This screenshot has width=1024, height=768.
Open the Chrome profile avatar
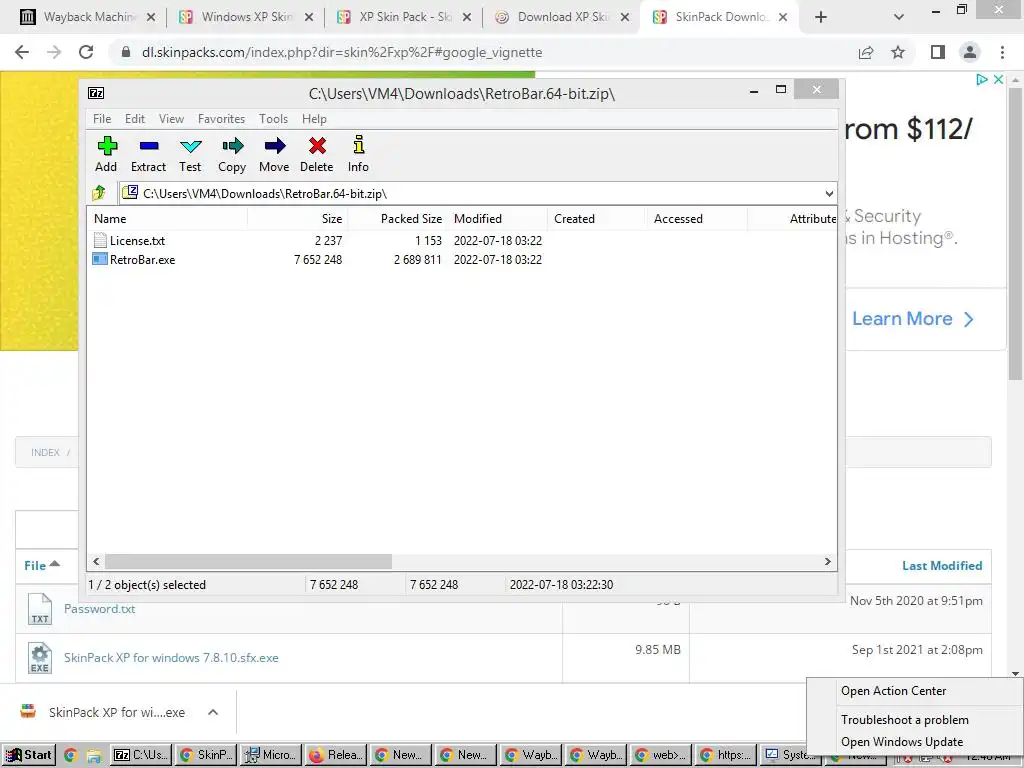pos(970,52)
